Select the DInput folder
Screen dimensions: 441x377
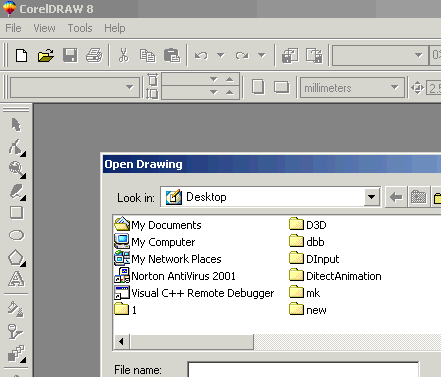coord(314,259)
